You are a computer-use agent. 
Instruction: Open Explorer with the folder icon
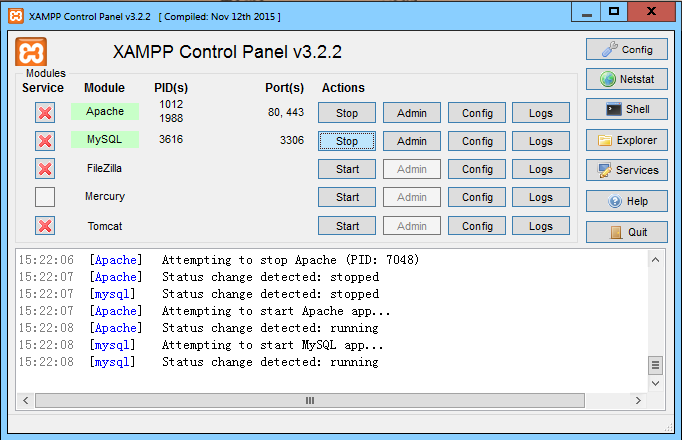626,140
